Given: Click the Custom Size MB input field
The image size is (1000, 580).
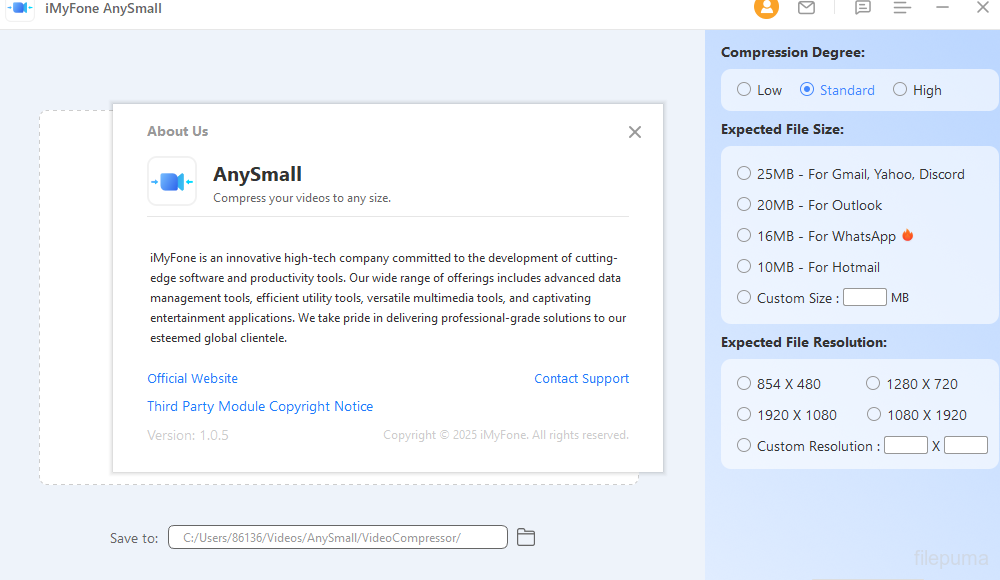Looking at the screenshot, I should (x=864, y=298).
